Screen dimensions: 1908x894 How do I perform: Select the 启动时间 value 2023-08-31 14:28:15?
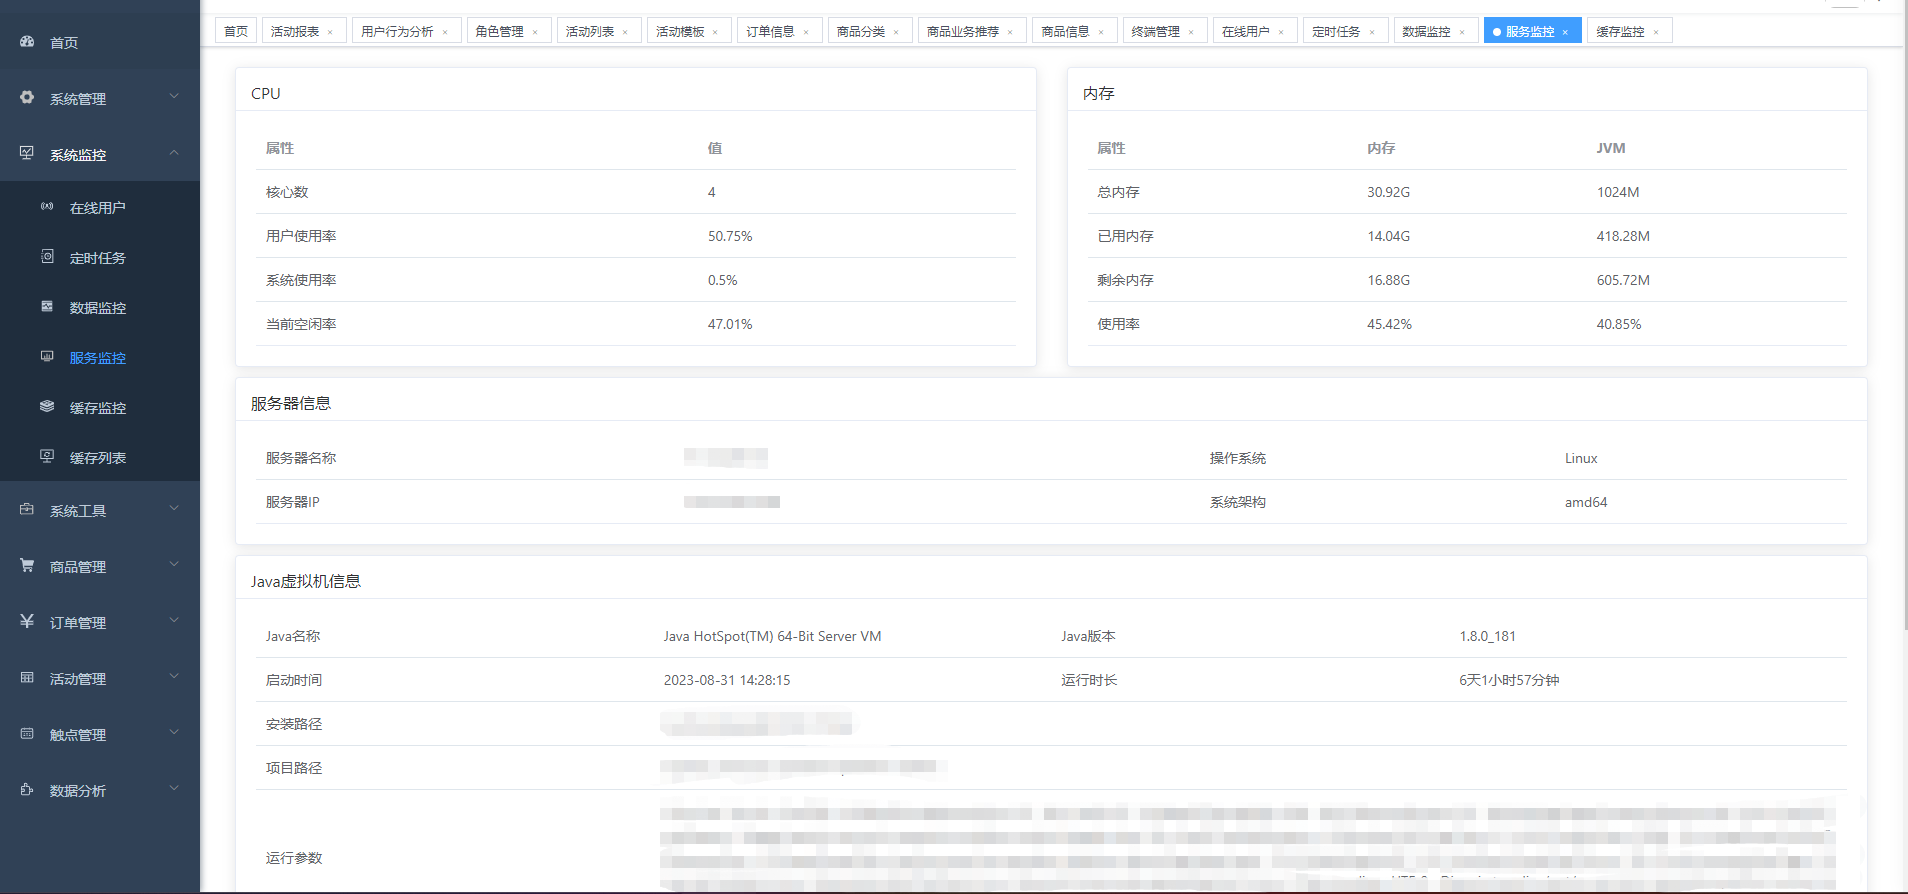(727, 680)
